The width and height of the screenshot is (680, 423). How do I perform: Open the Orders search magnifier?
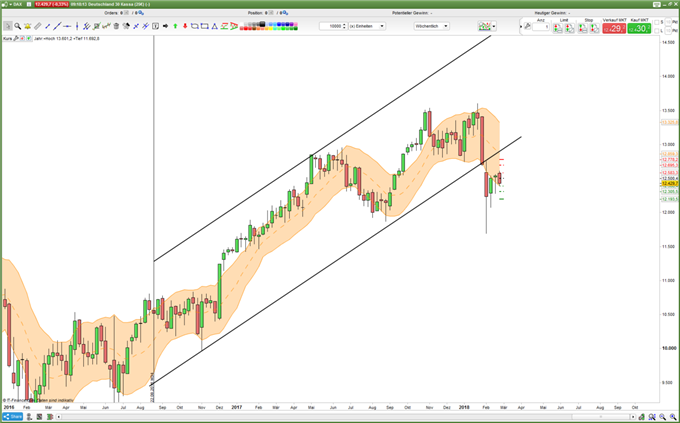point(141,13)
